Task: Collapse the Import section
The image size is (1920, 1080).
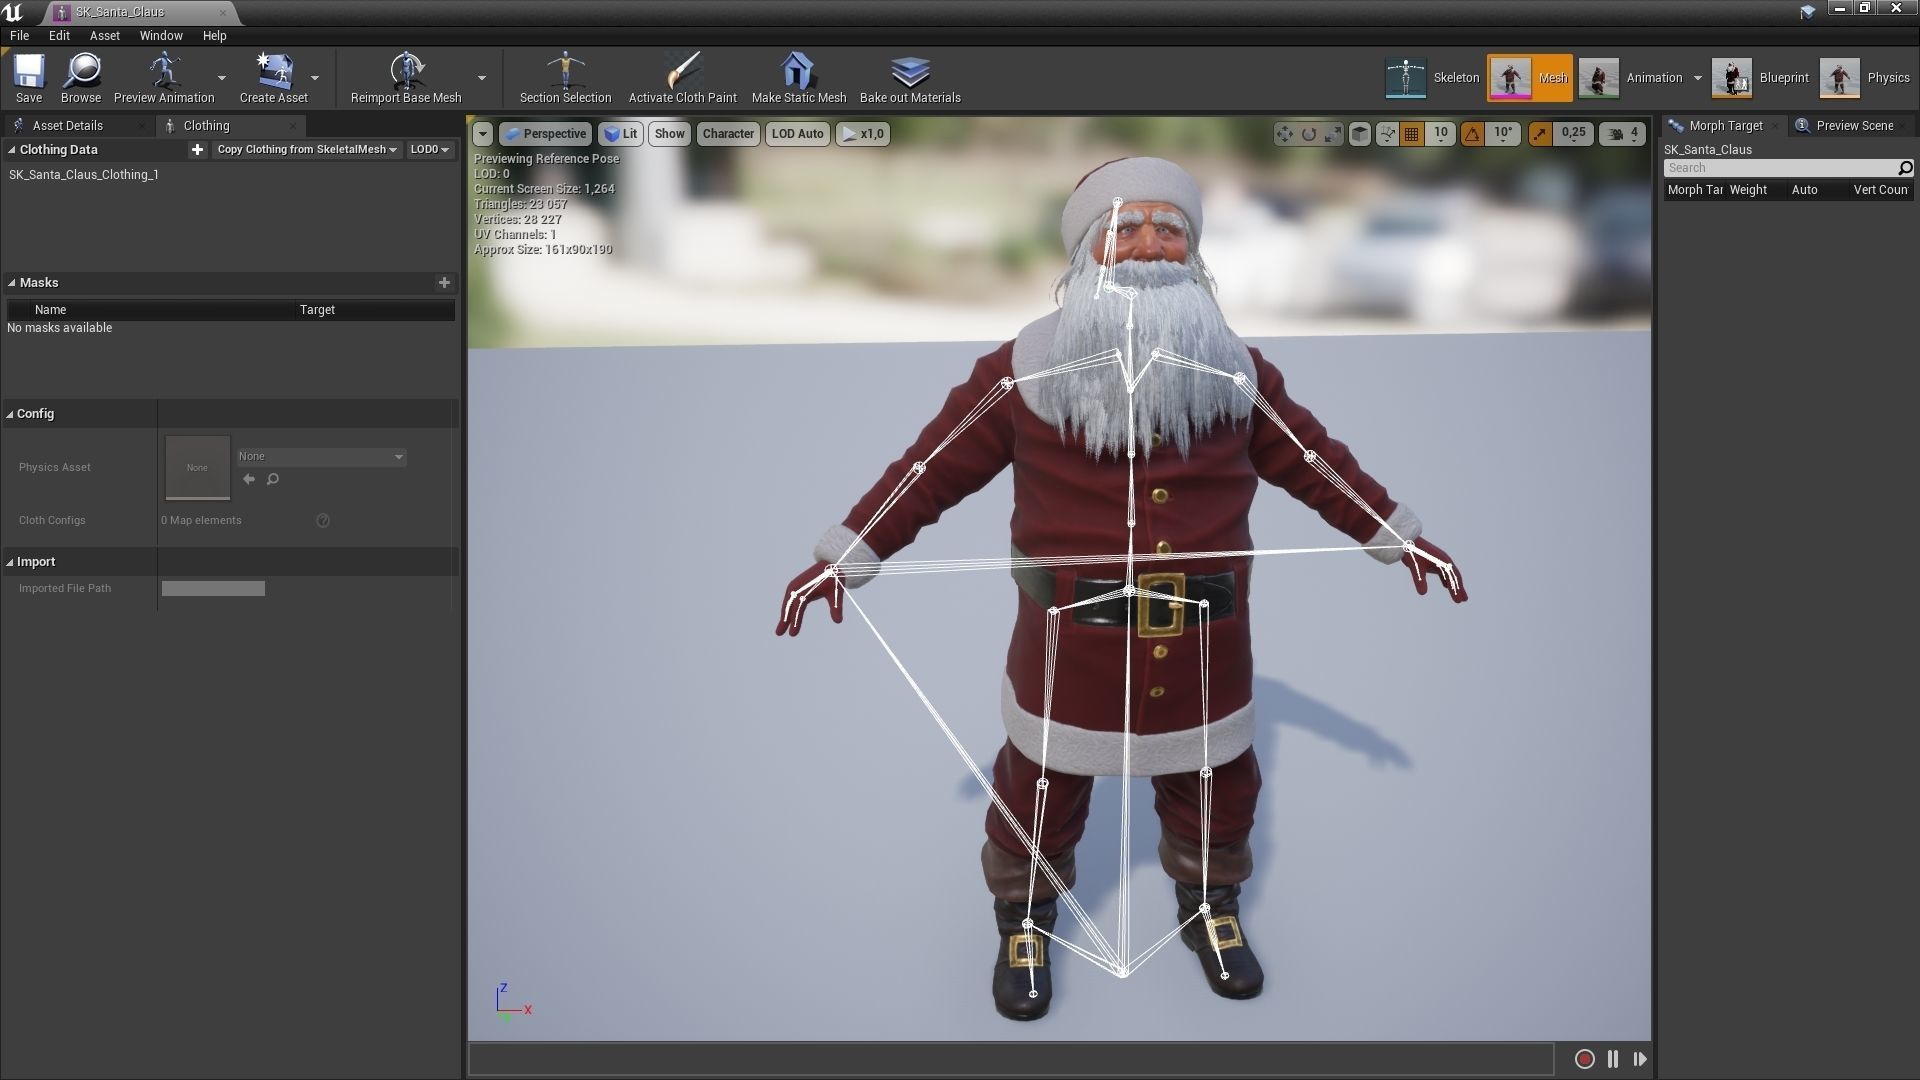Action: pos(10,562)
